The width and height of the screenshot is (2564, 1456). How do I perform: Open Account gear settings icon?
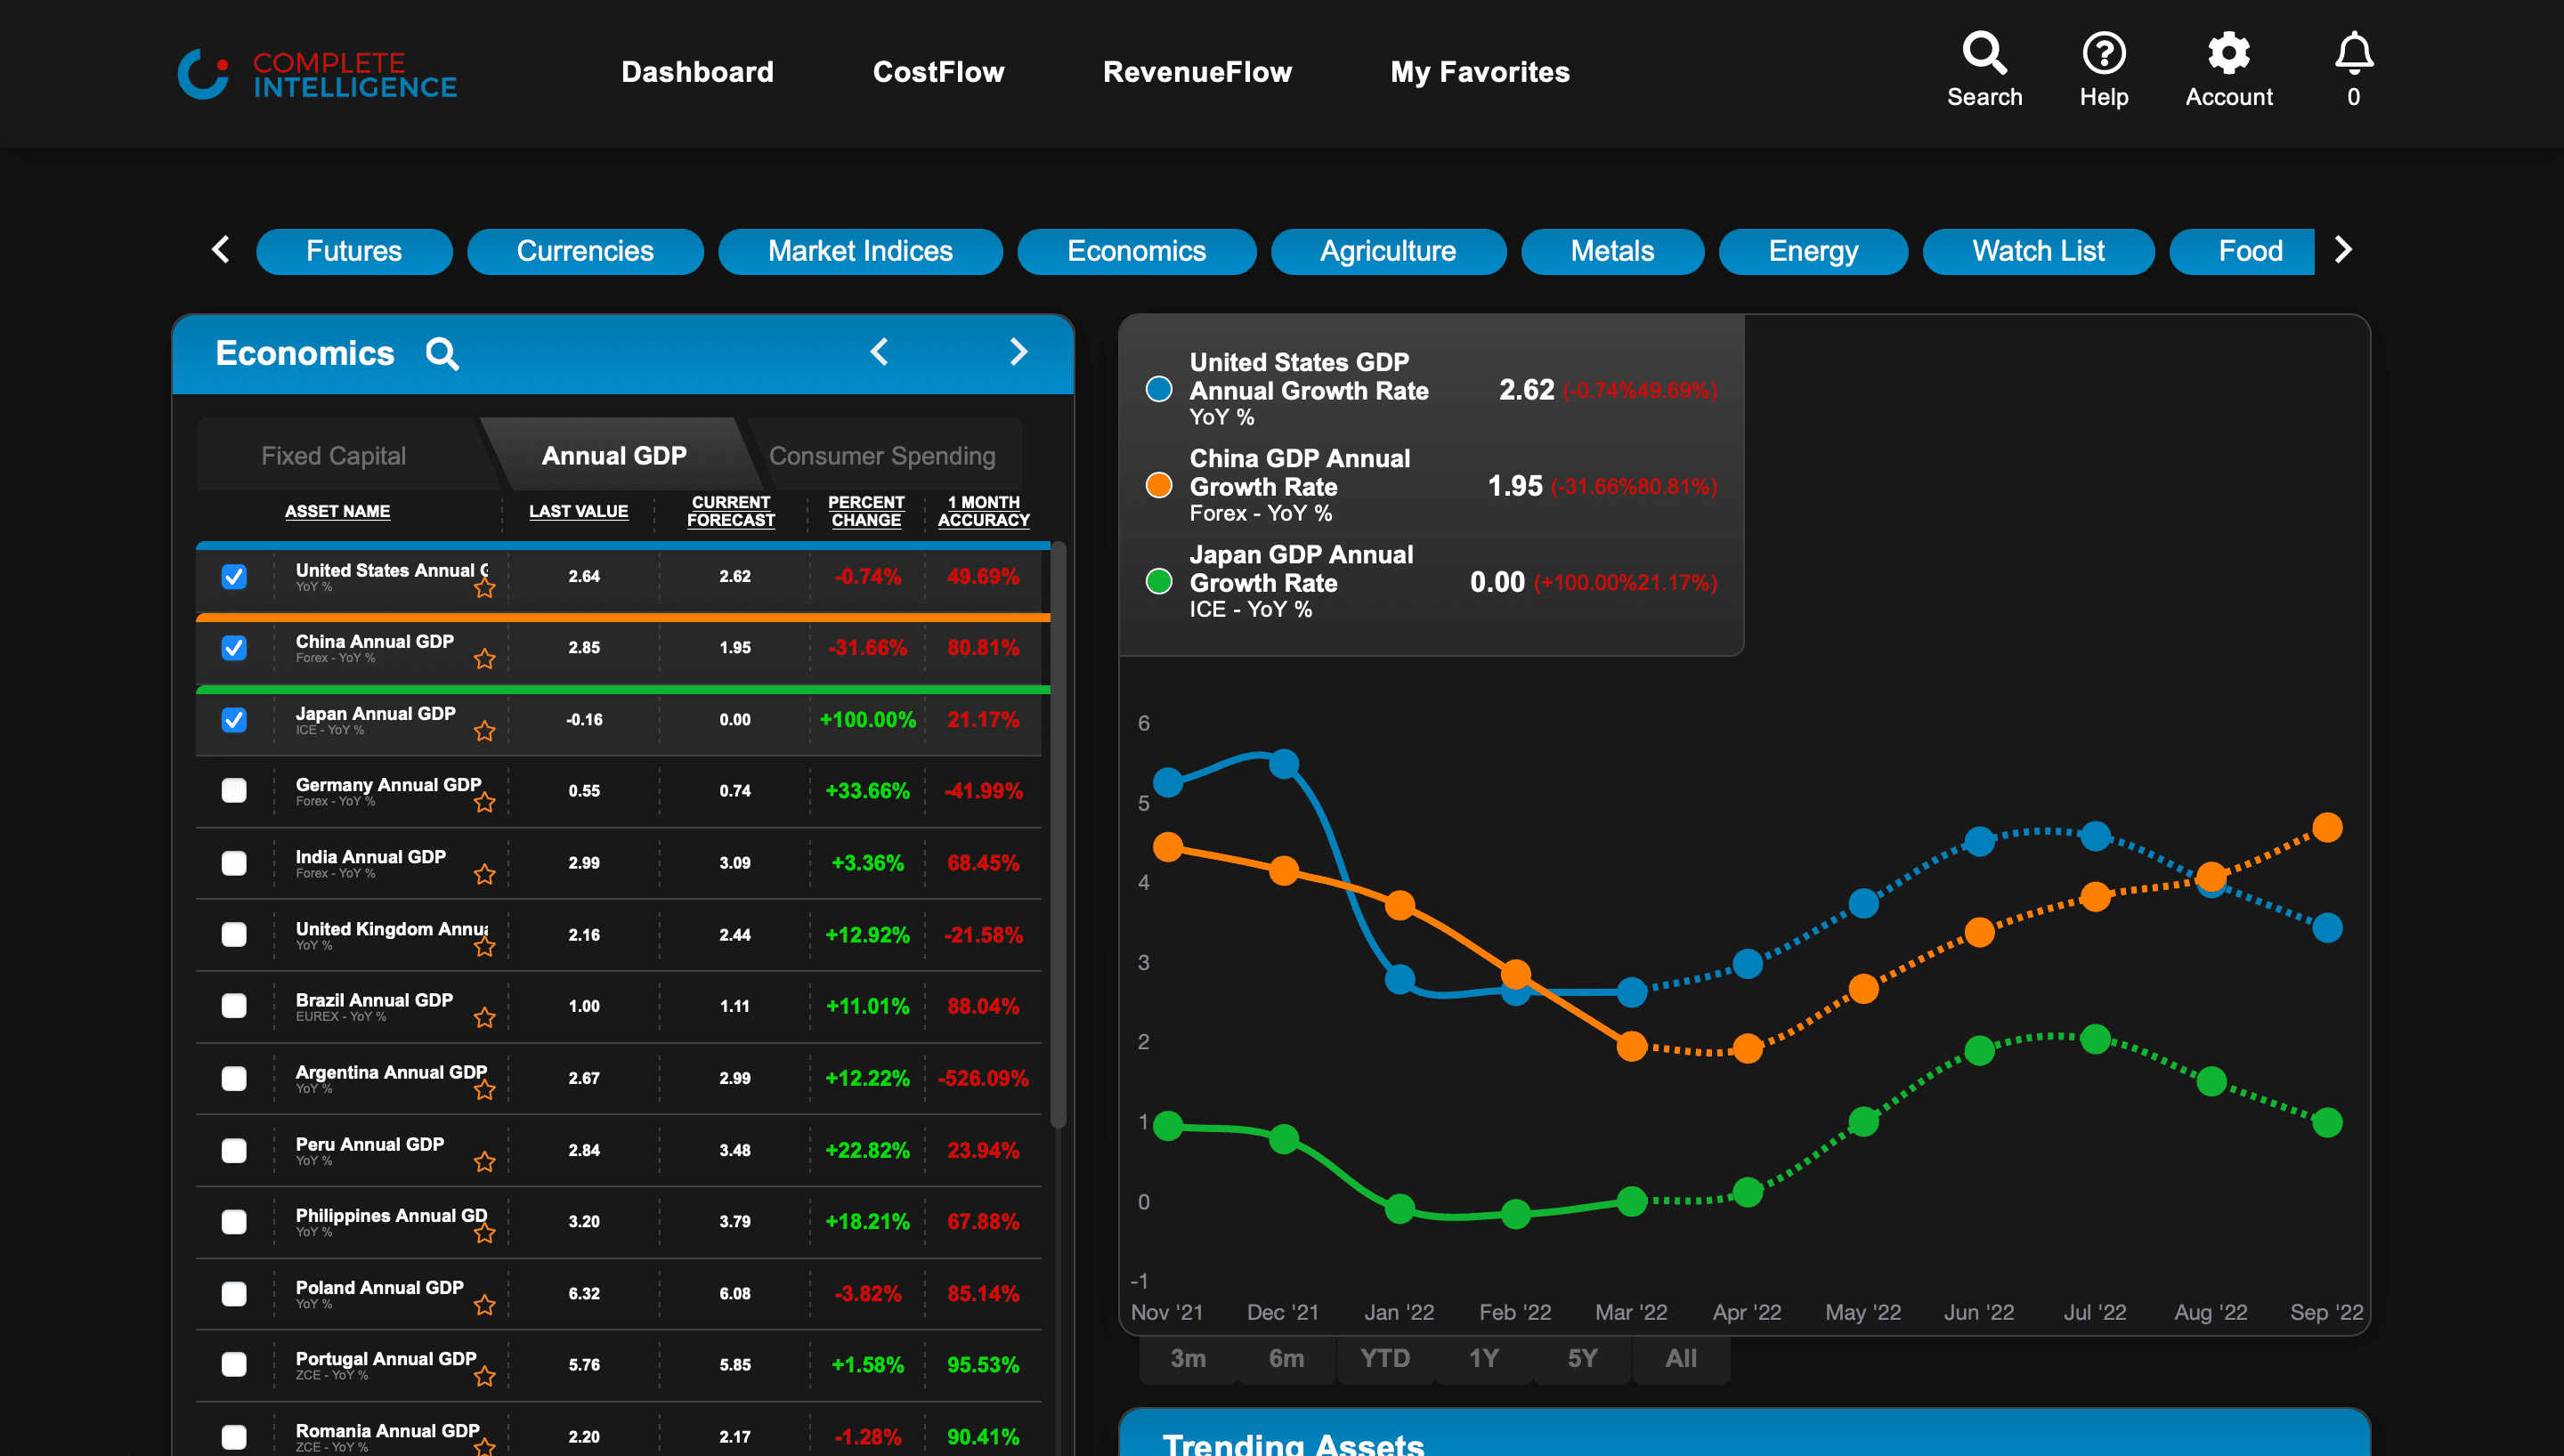click(x=2228, y=54)
